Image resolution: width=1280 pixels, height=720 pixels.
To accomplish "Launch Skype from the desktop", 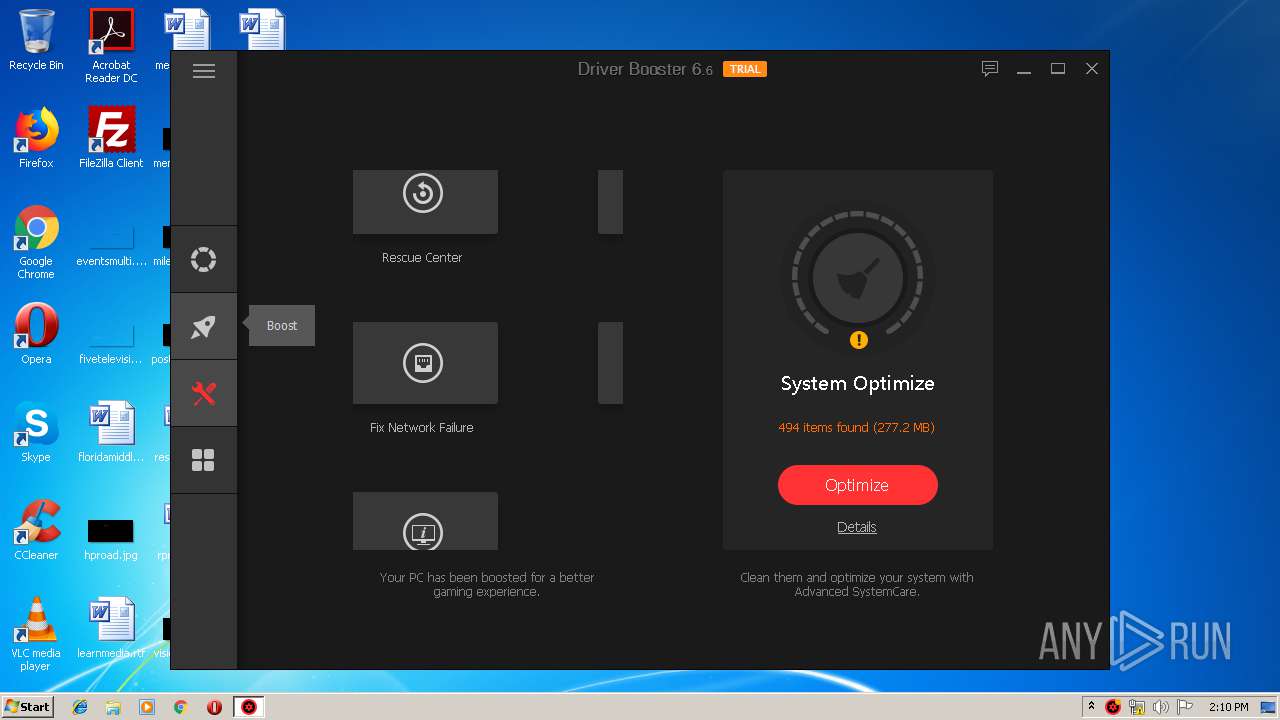I will 36,432.
